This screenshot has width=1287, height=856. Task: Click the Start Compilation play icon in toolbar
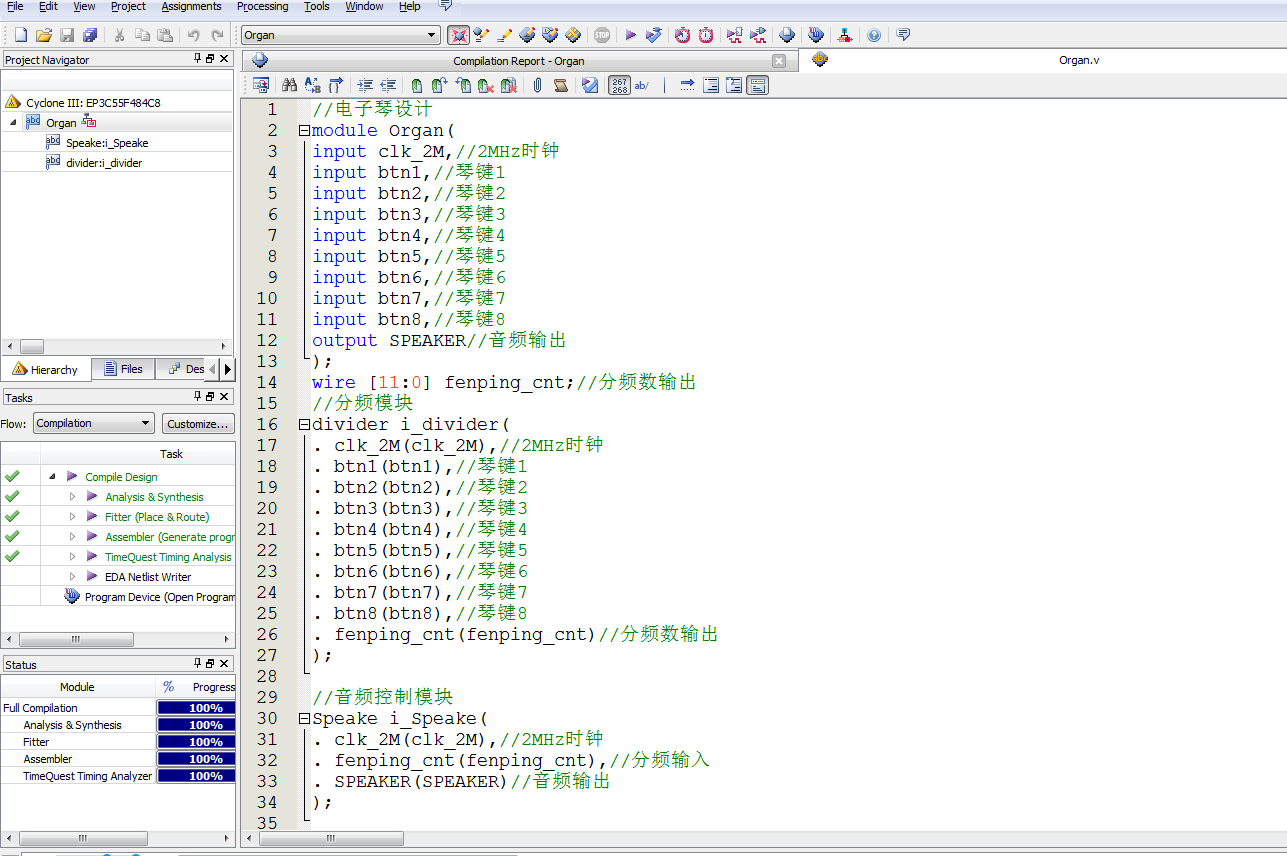[x=631, y=35]
